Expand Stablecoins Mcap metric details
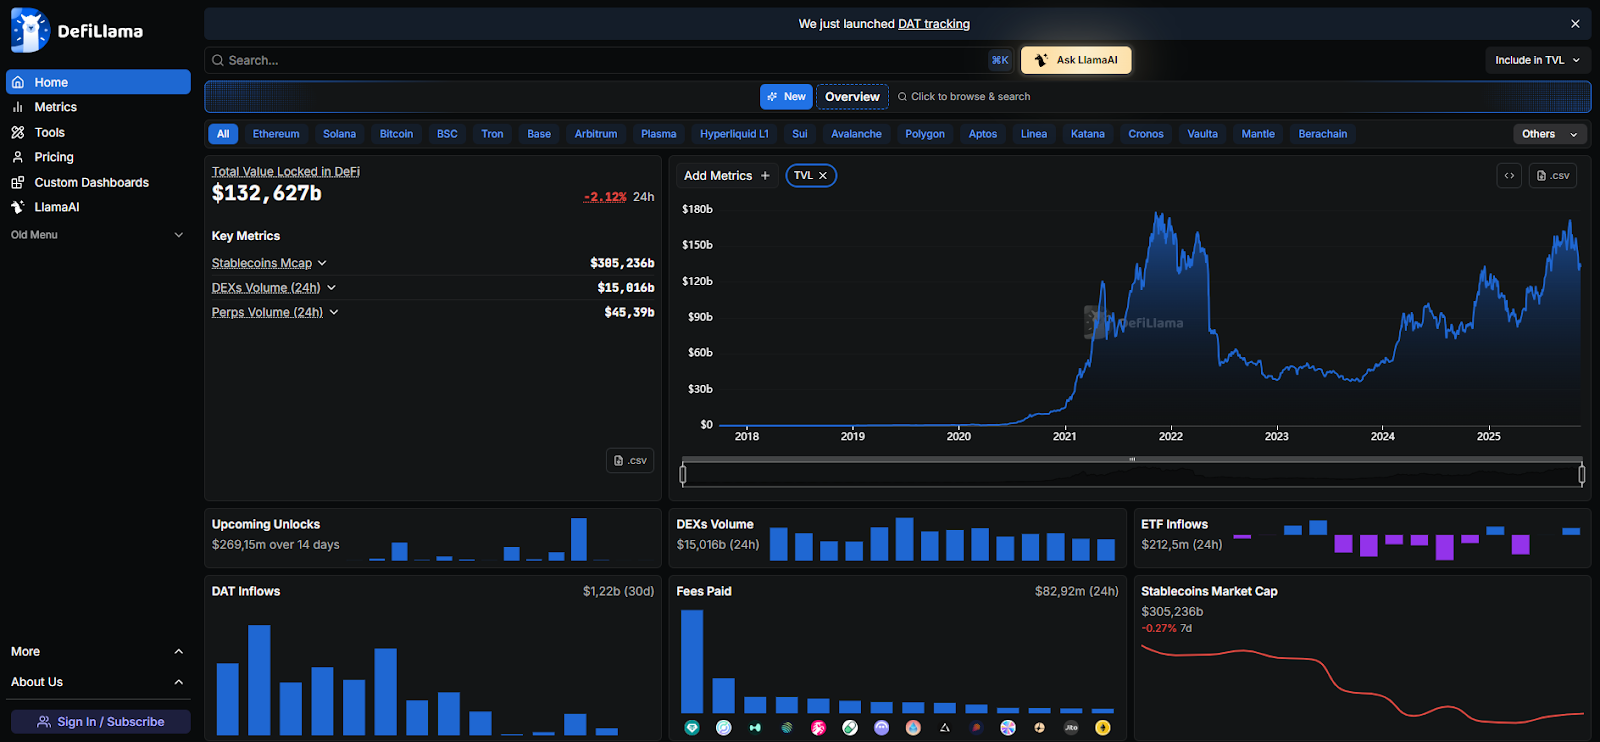This screenshot has width=1600, height=742. point(322,263)
